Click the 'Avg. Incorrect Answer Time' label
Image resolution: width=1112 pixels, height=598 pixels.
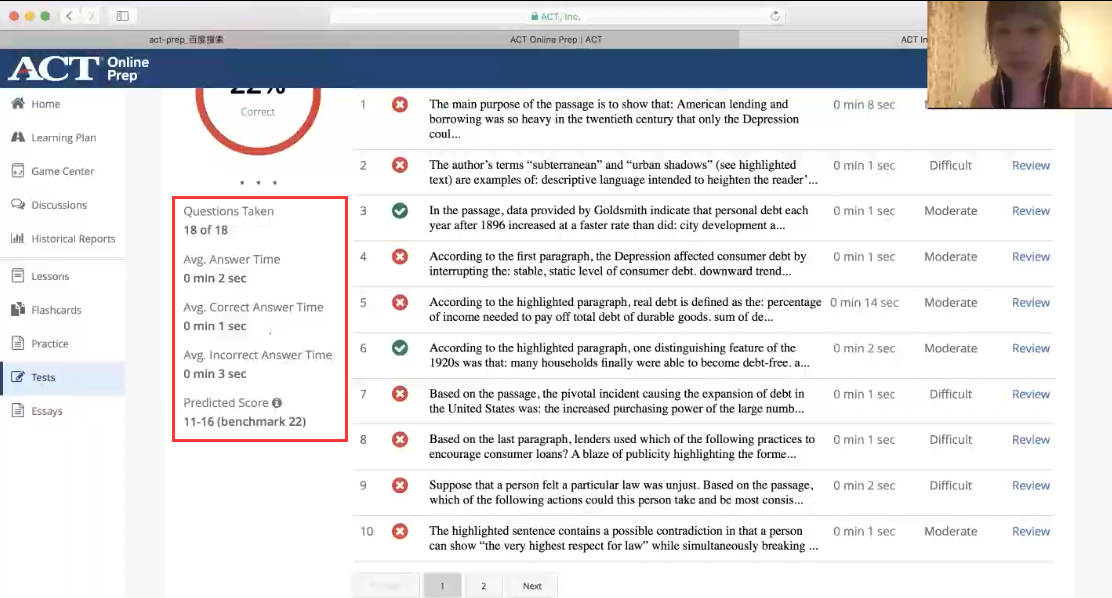pos(257,355)
